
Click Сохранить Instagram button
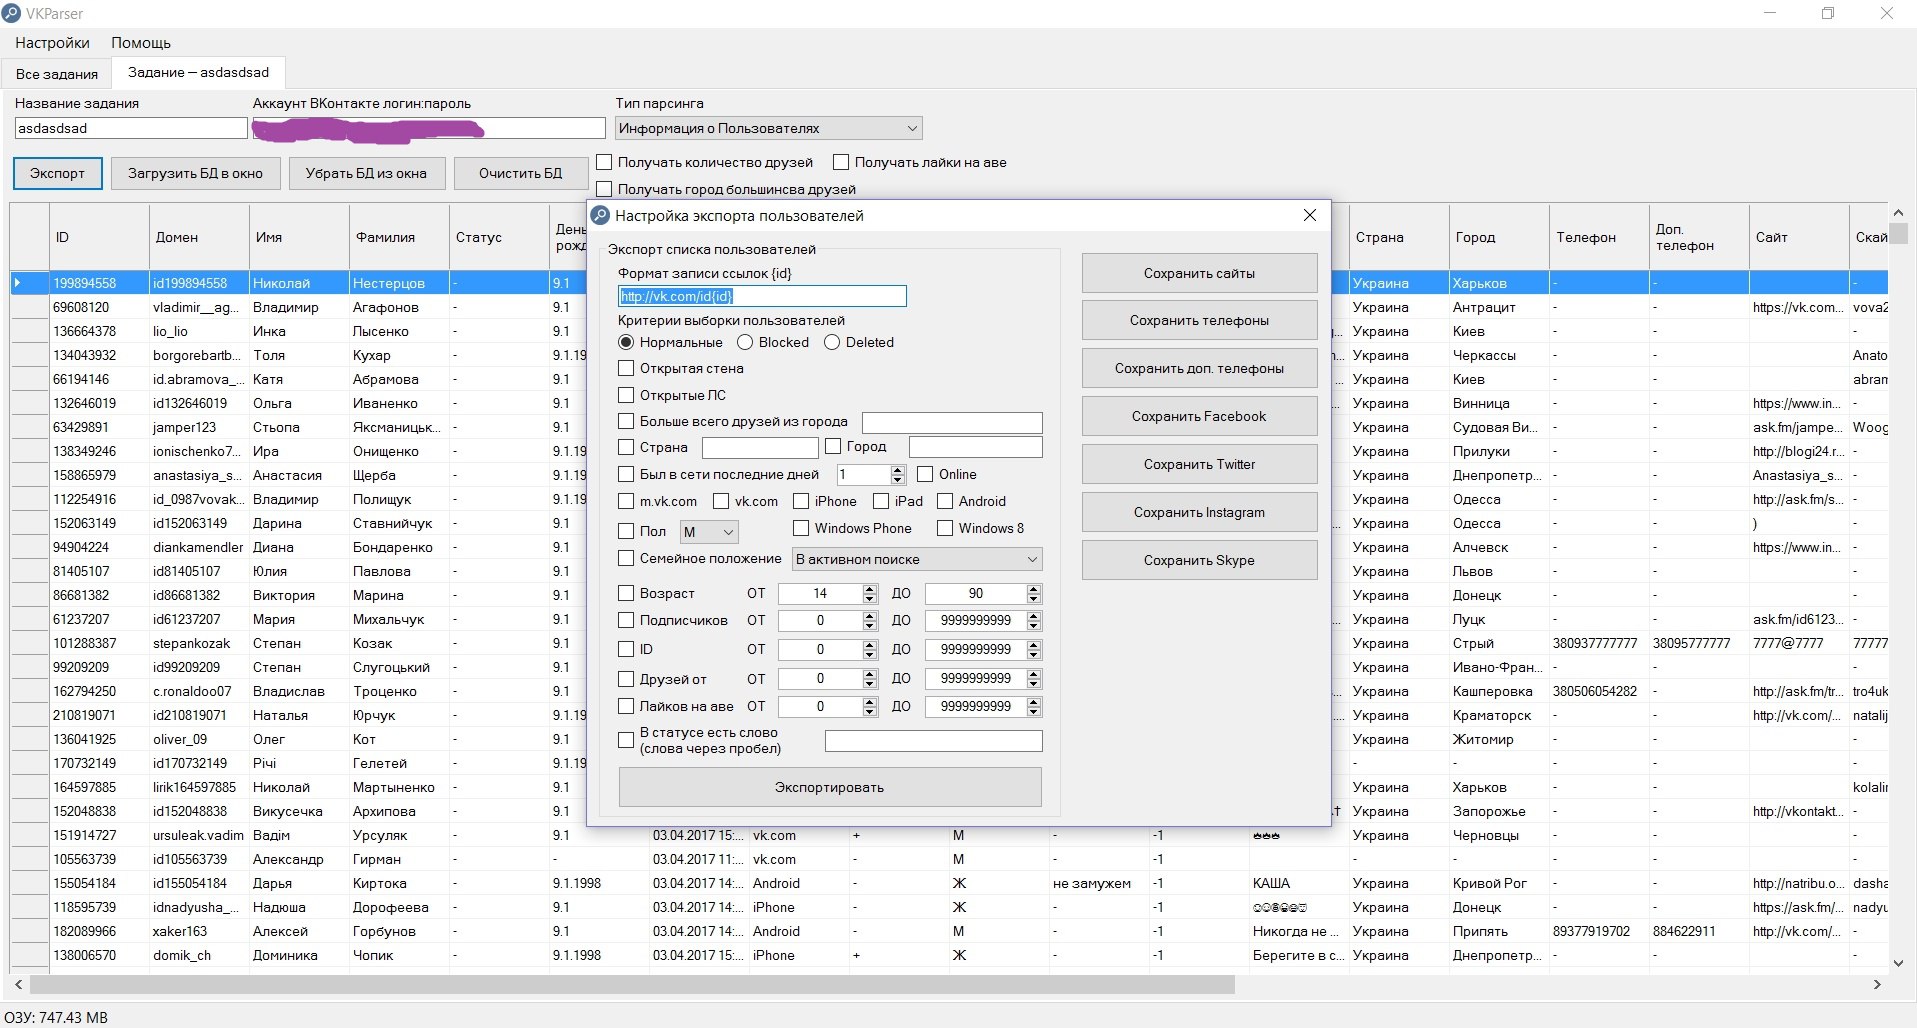point(1199,512)
